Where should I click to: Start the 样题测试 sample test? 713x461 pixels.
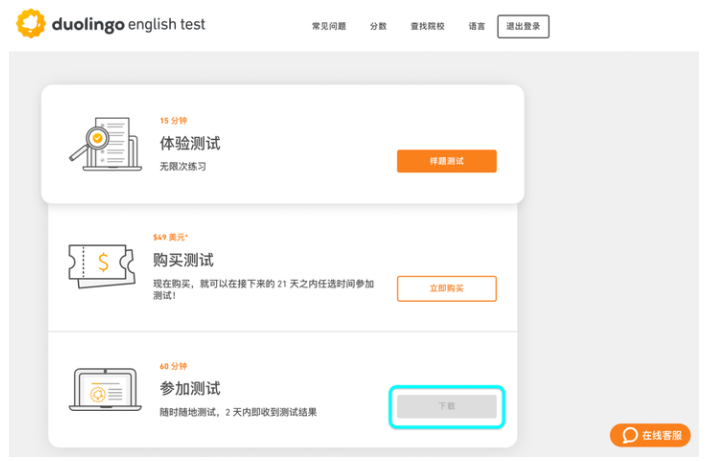click(x=447, y=161)
